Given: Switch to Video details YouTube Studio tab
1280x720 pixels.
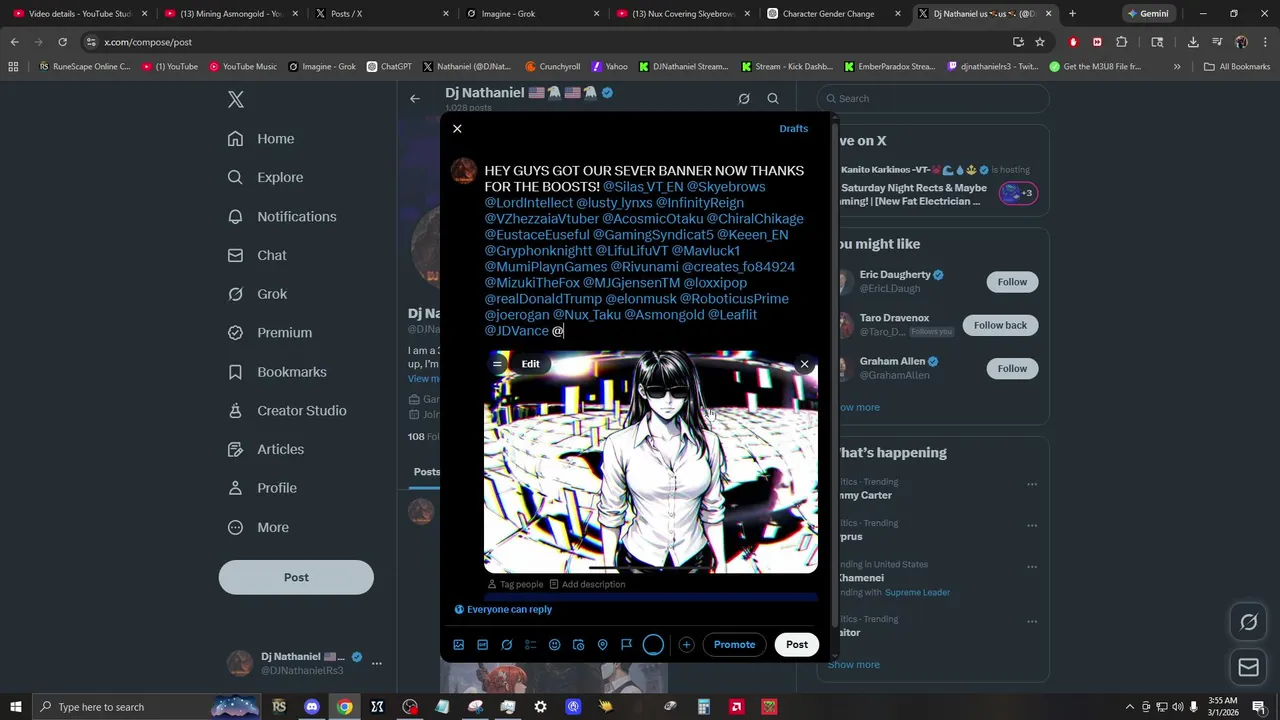Looking at the screenshot, I should coord(80,14).
